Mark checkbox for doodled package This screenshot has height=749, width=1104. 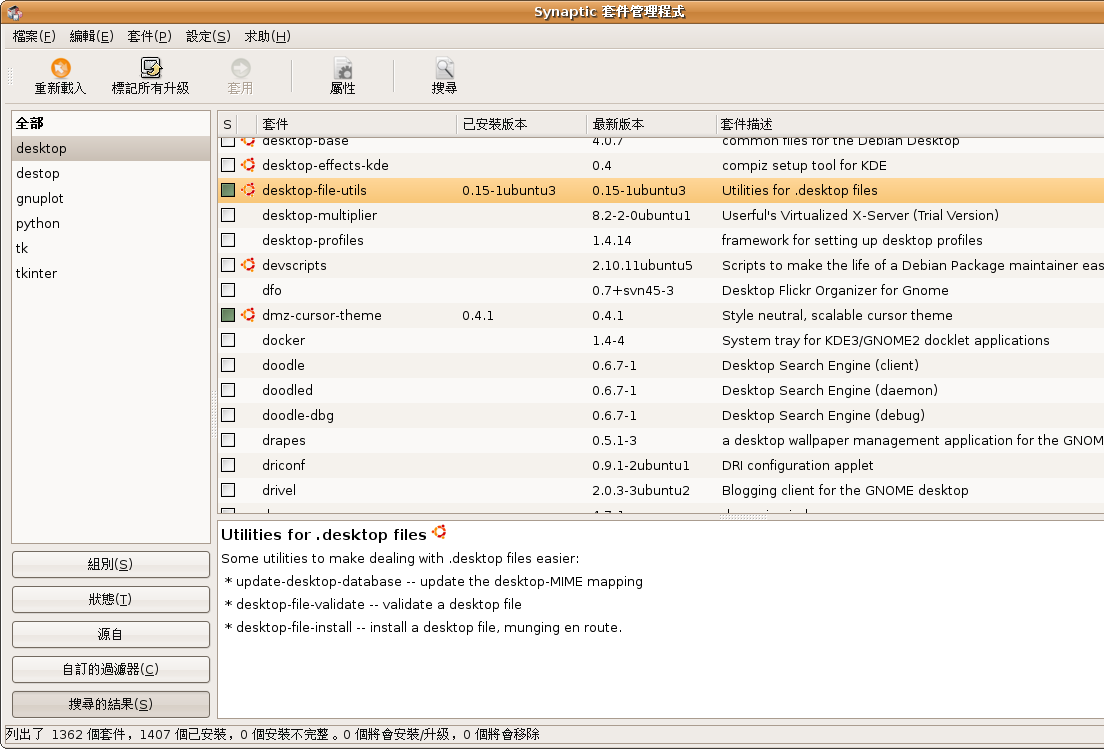point(228,390)
